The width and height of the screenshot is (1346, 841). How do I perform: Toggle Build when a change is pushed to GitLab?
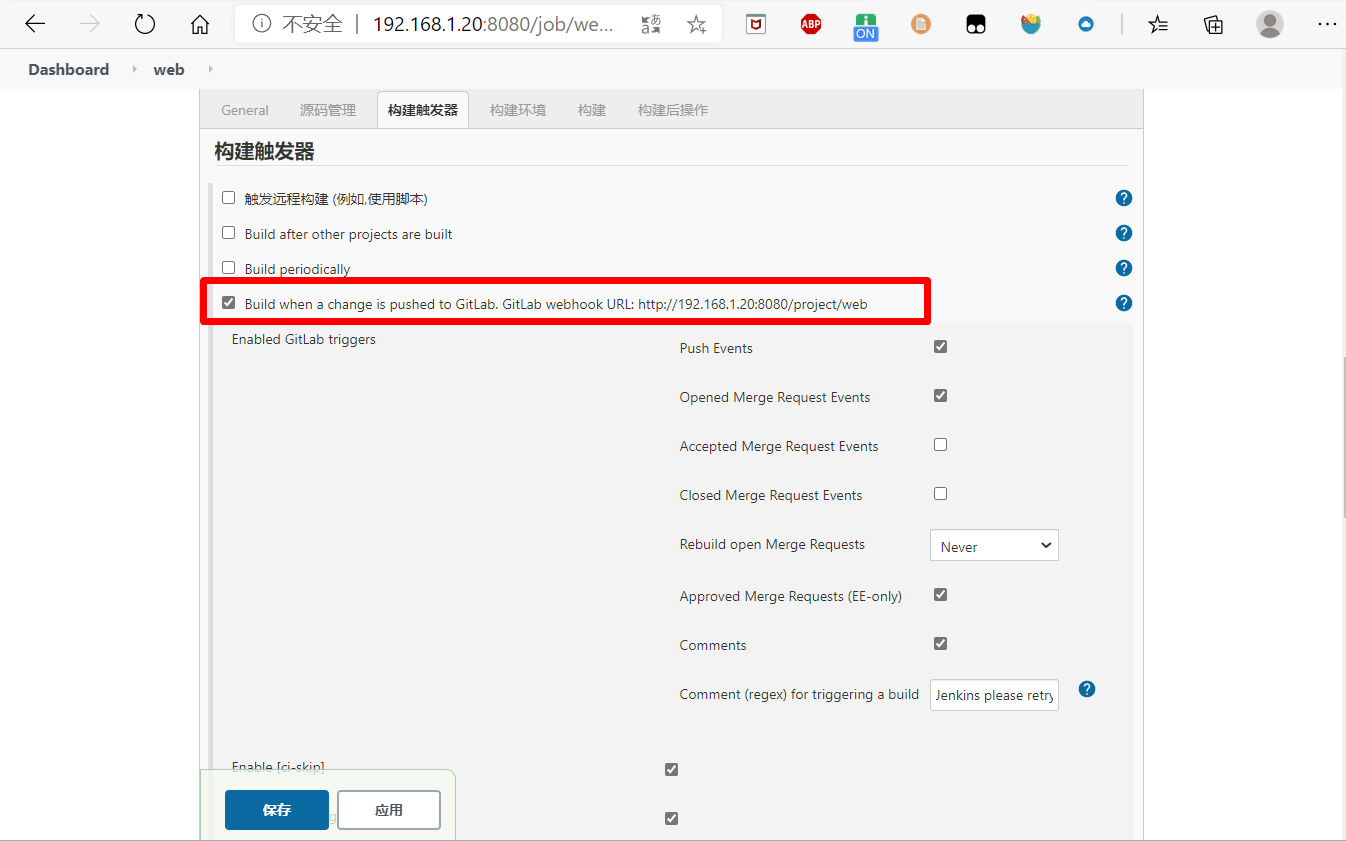[228, 302]
